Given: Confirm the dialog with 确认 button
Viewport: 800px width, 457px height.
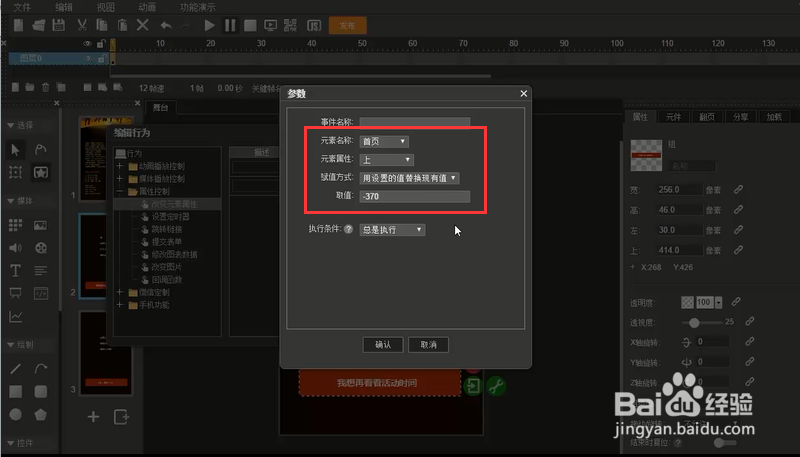Looking at the screenshot, I should coord(383,345).
